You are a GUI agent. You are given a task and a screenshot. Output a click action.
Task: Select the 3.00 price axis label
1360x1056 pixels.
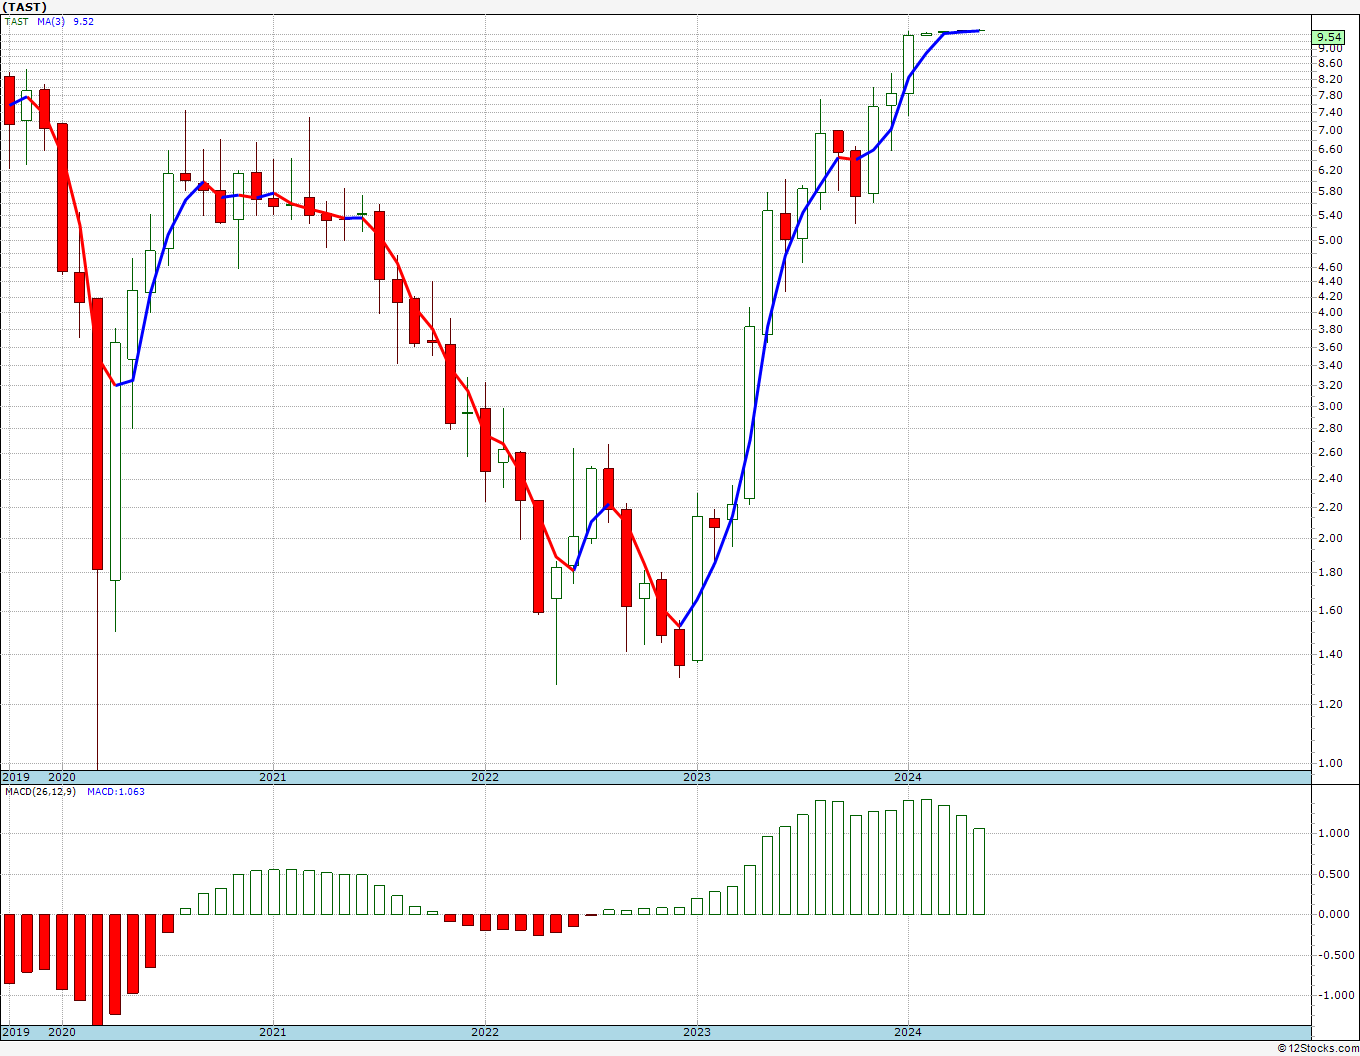[1329, 406]
